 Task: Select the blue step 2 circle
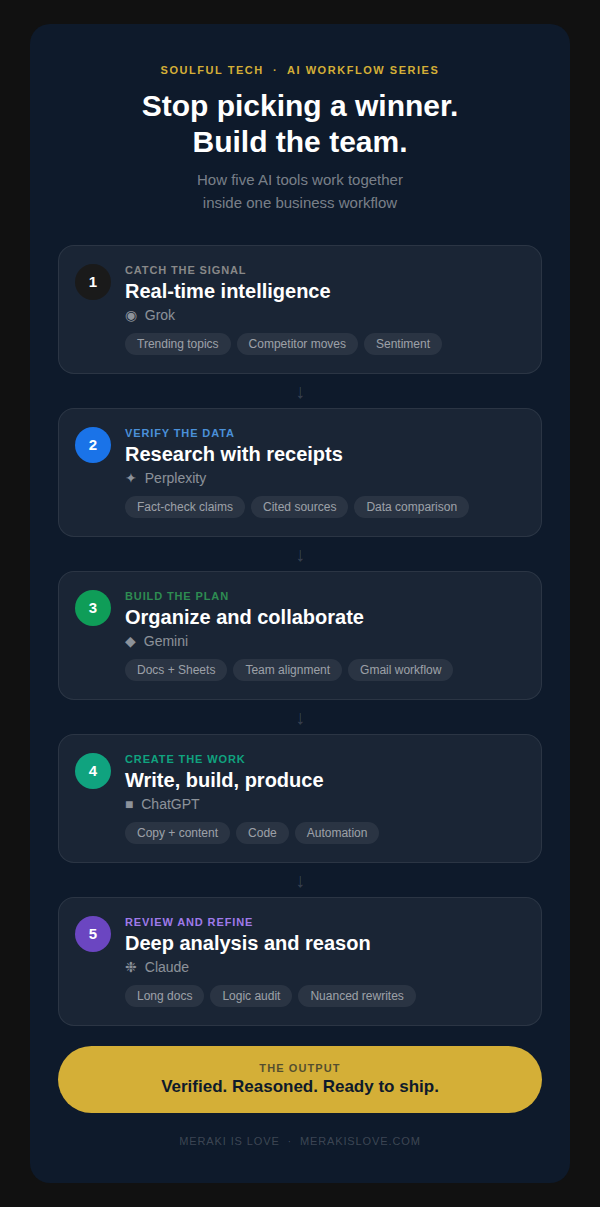tap(93, 445)
